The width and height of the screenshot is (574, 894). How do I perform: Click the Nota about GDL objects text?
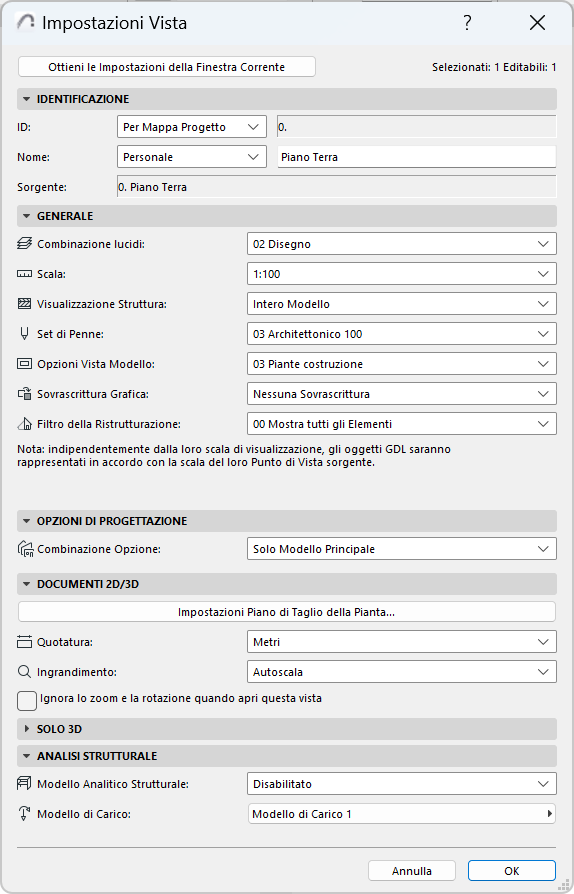234,456
